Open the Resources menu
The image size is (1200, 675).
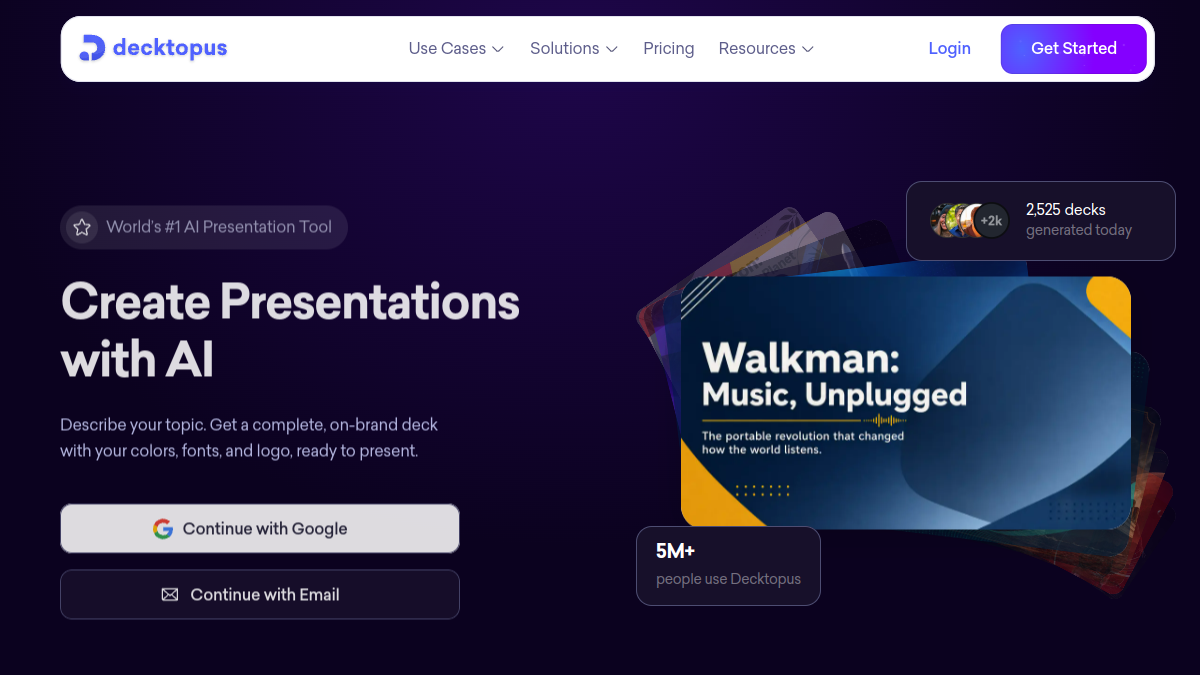point(766,48)
